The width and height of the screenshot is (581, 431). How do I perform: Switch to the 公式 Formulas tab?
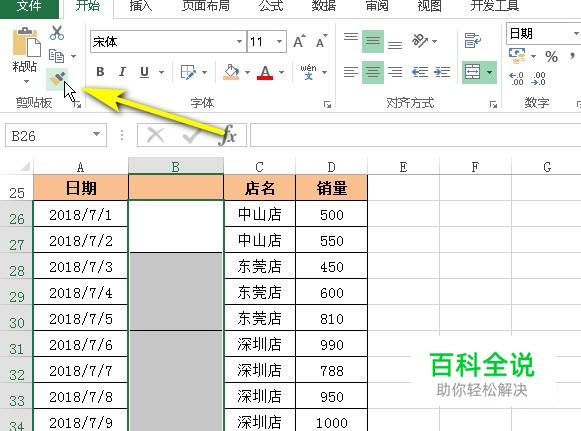coord(271,6)
